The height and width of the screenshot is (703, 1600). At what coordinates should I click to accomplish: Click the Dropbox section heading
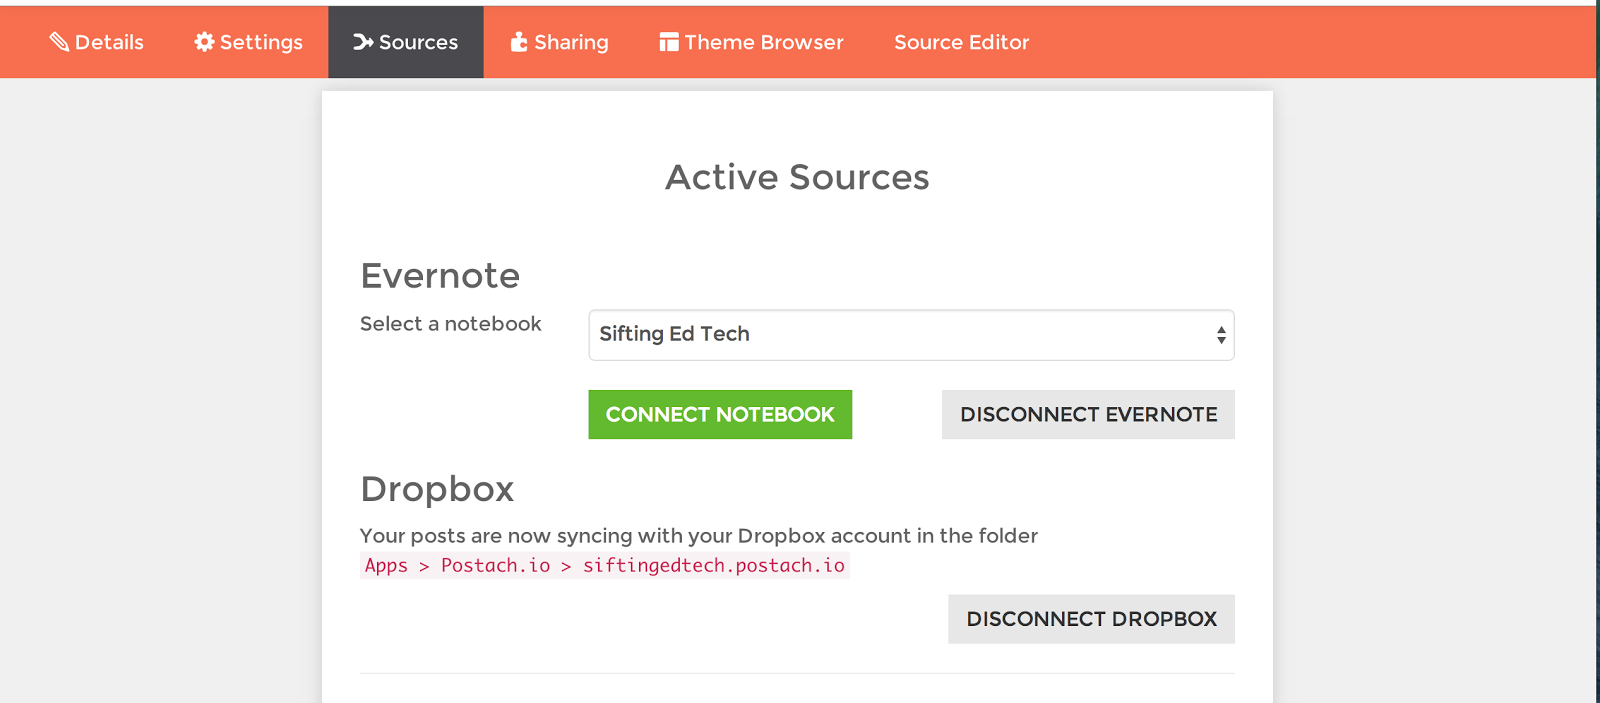[437, 489]
